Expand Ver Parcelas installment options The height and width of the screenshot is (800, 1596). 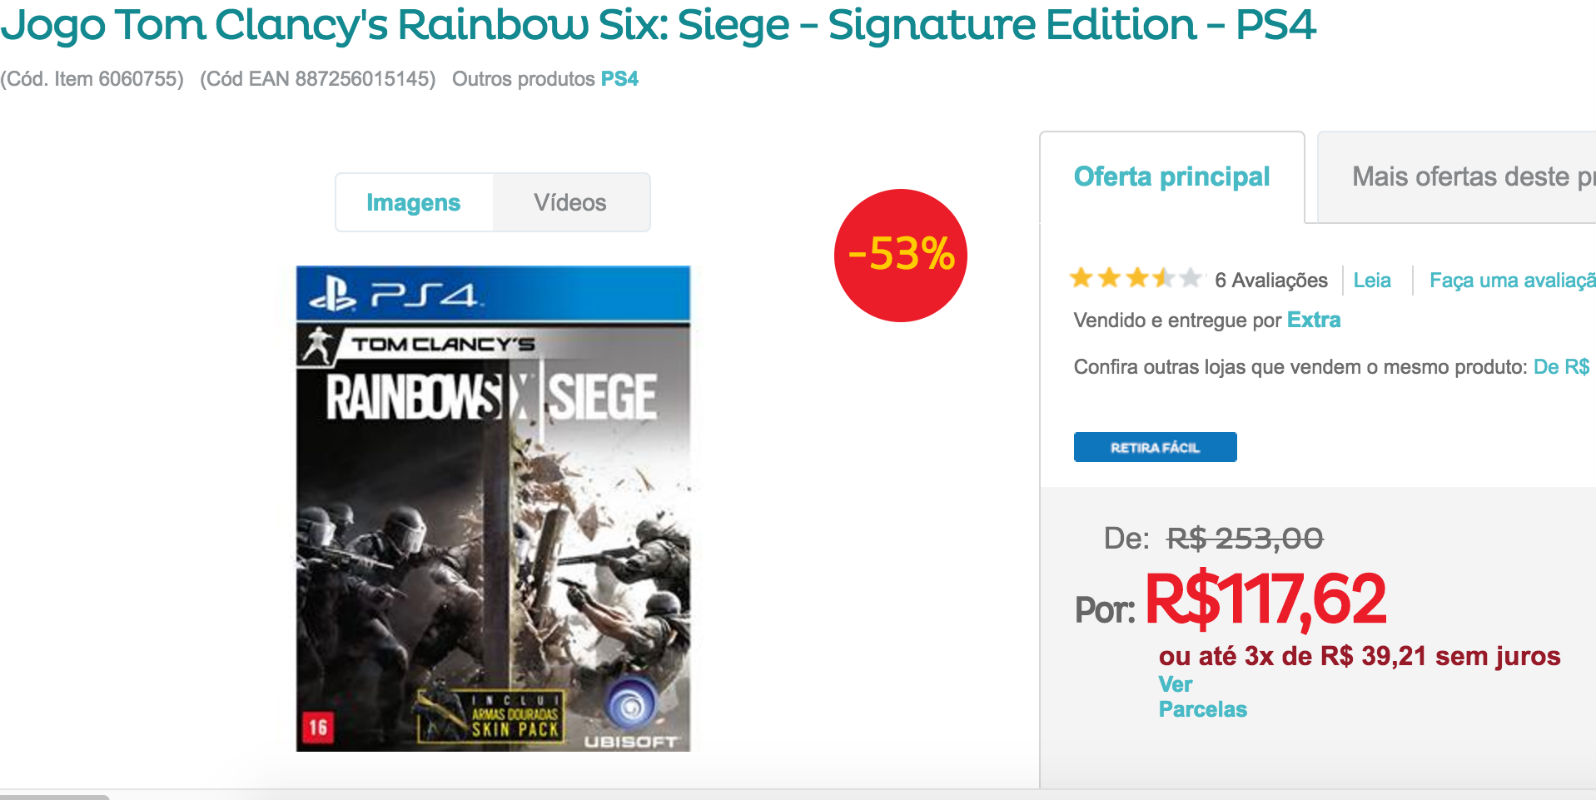1202,697
